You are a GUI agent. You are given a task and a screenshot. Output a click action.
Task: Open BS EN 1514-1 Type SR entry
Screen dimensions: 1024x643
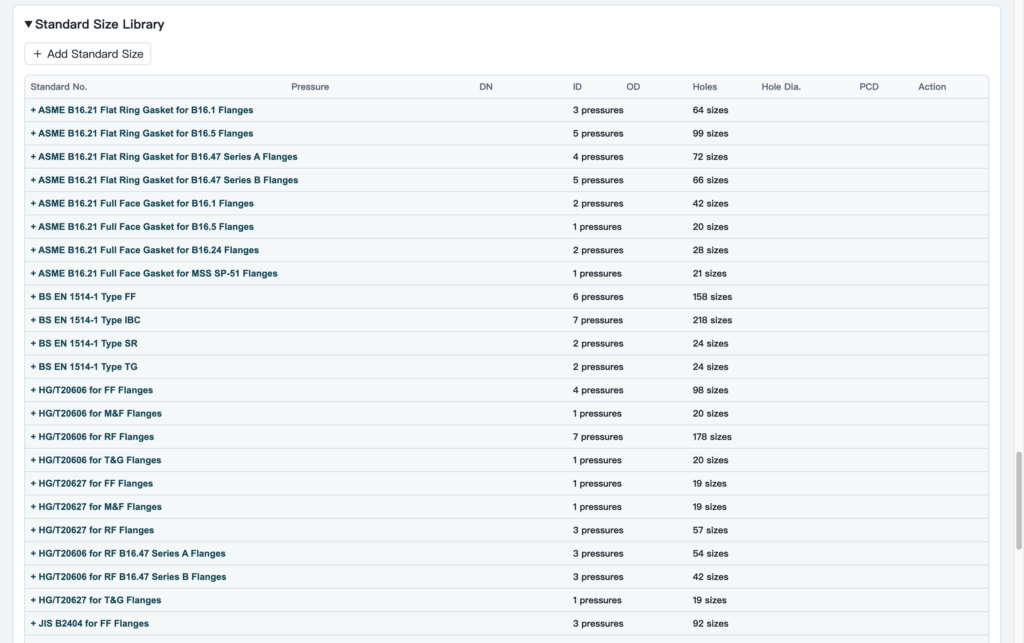(x=84, y=343)
